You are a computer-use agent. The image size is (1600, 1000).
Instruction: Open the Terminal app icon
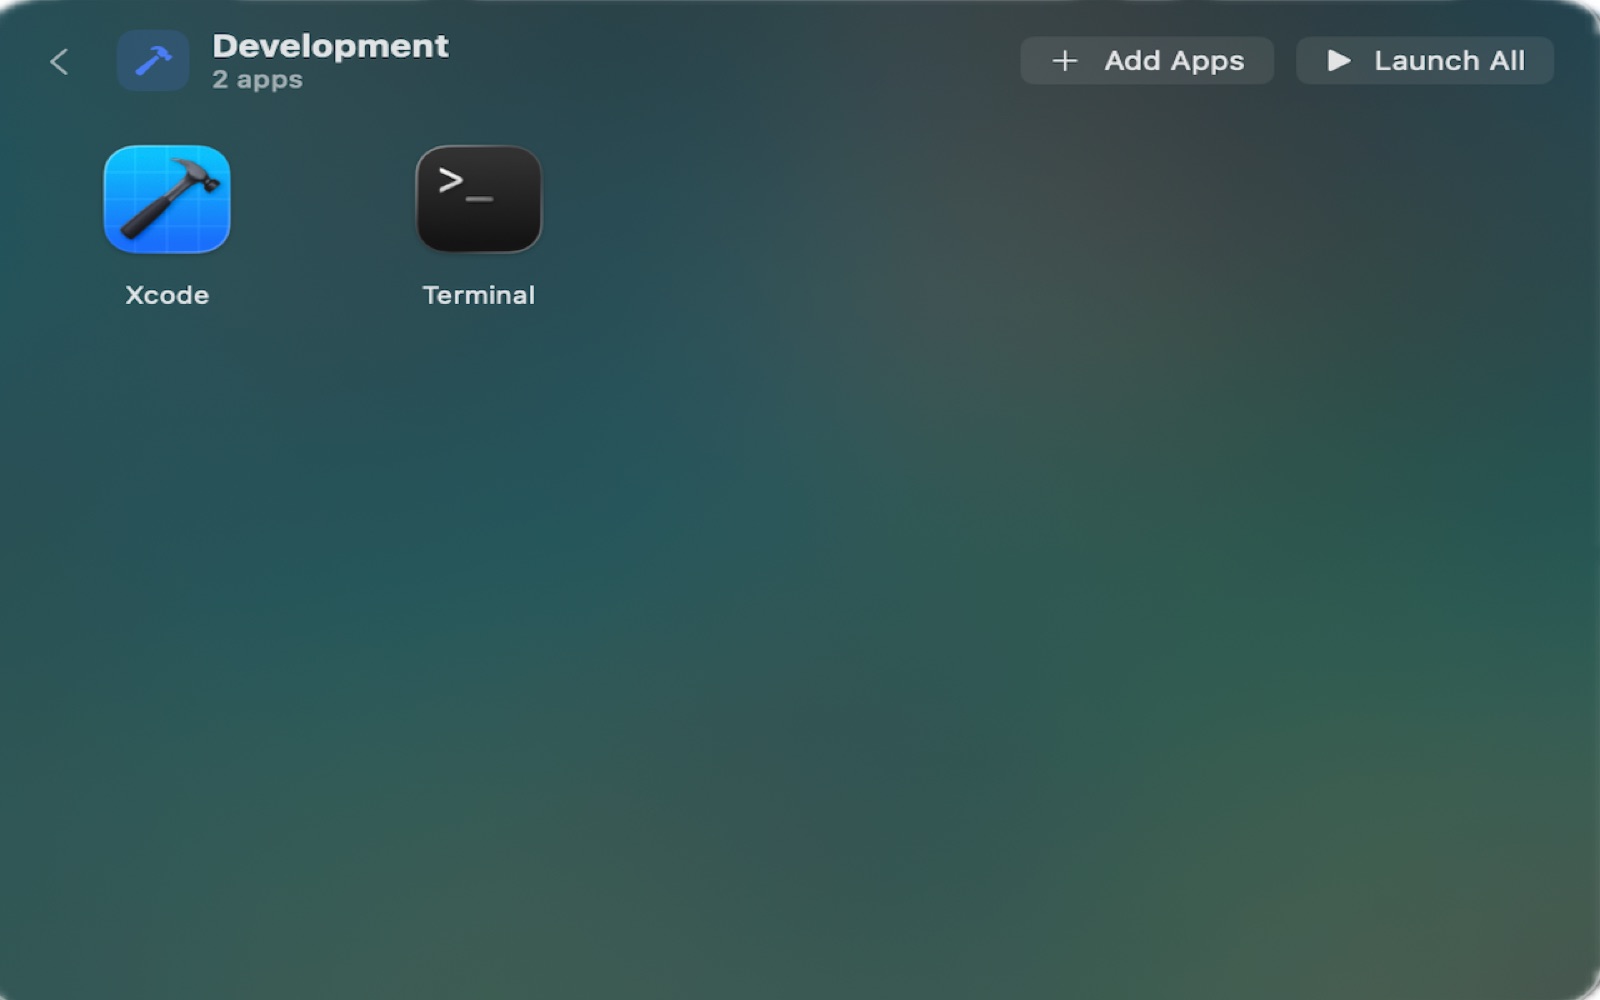(479, 199)
